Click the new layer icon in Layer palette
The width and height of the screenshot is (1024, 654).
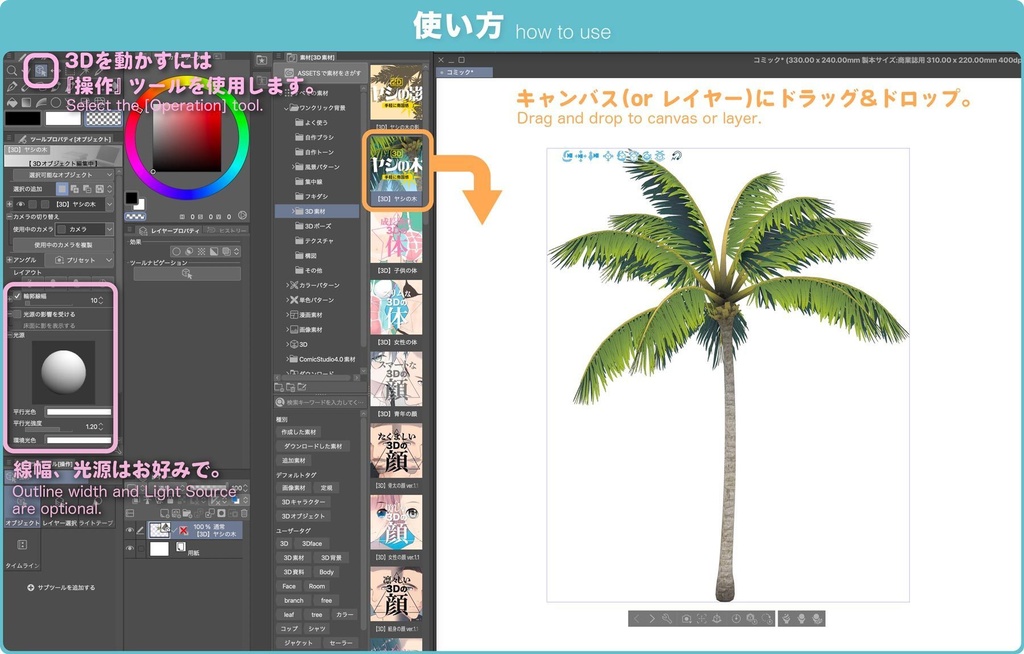click(164, 513)
